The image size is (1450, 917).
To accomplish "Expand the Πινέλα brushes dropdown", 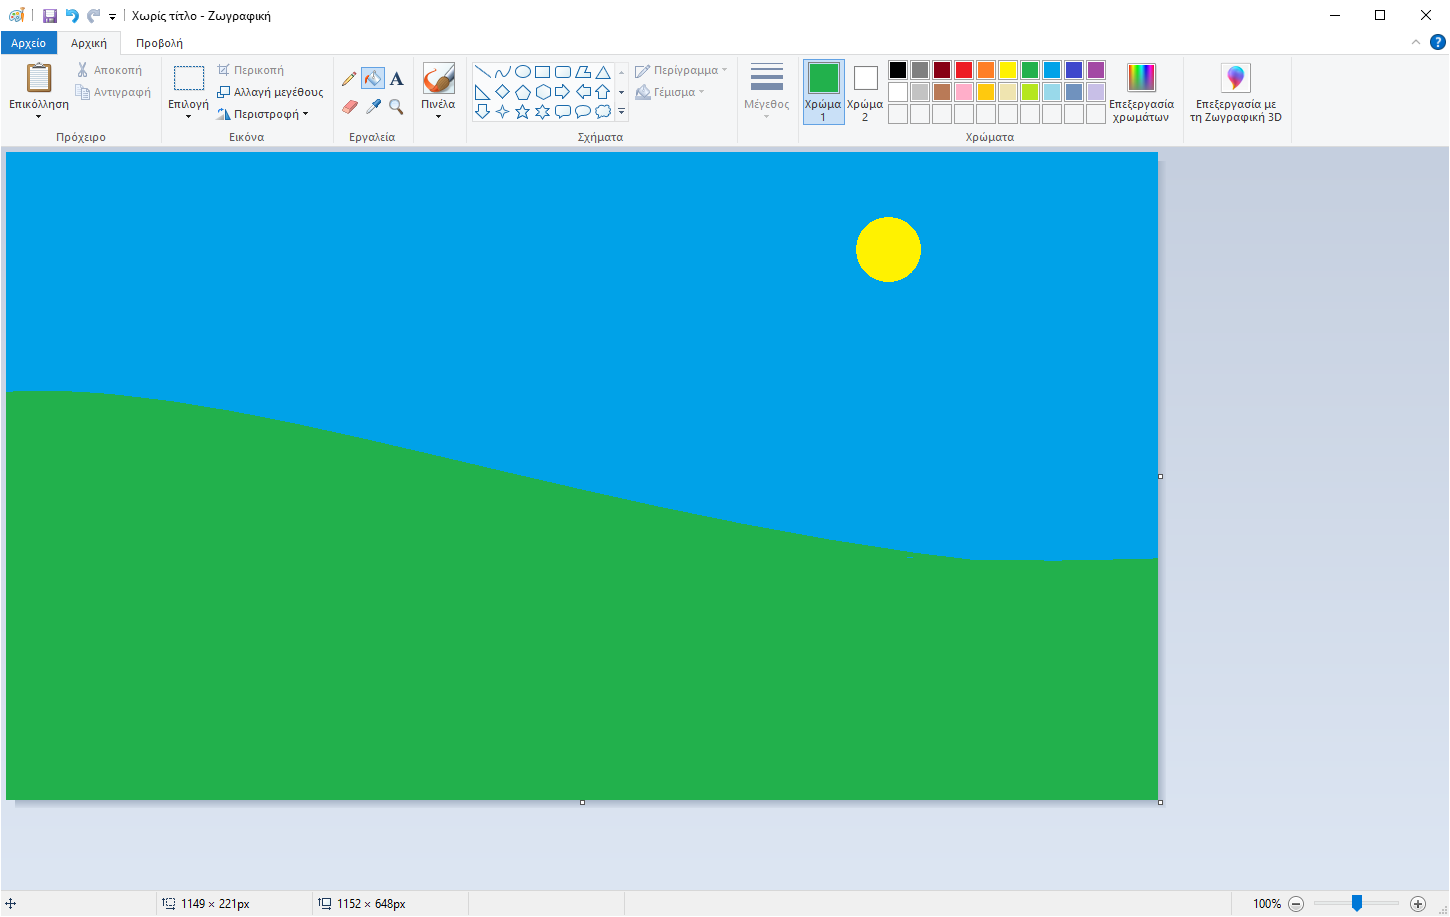I will 438,116.
